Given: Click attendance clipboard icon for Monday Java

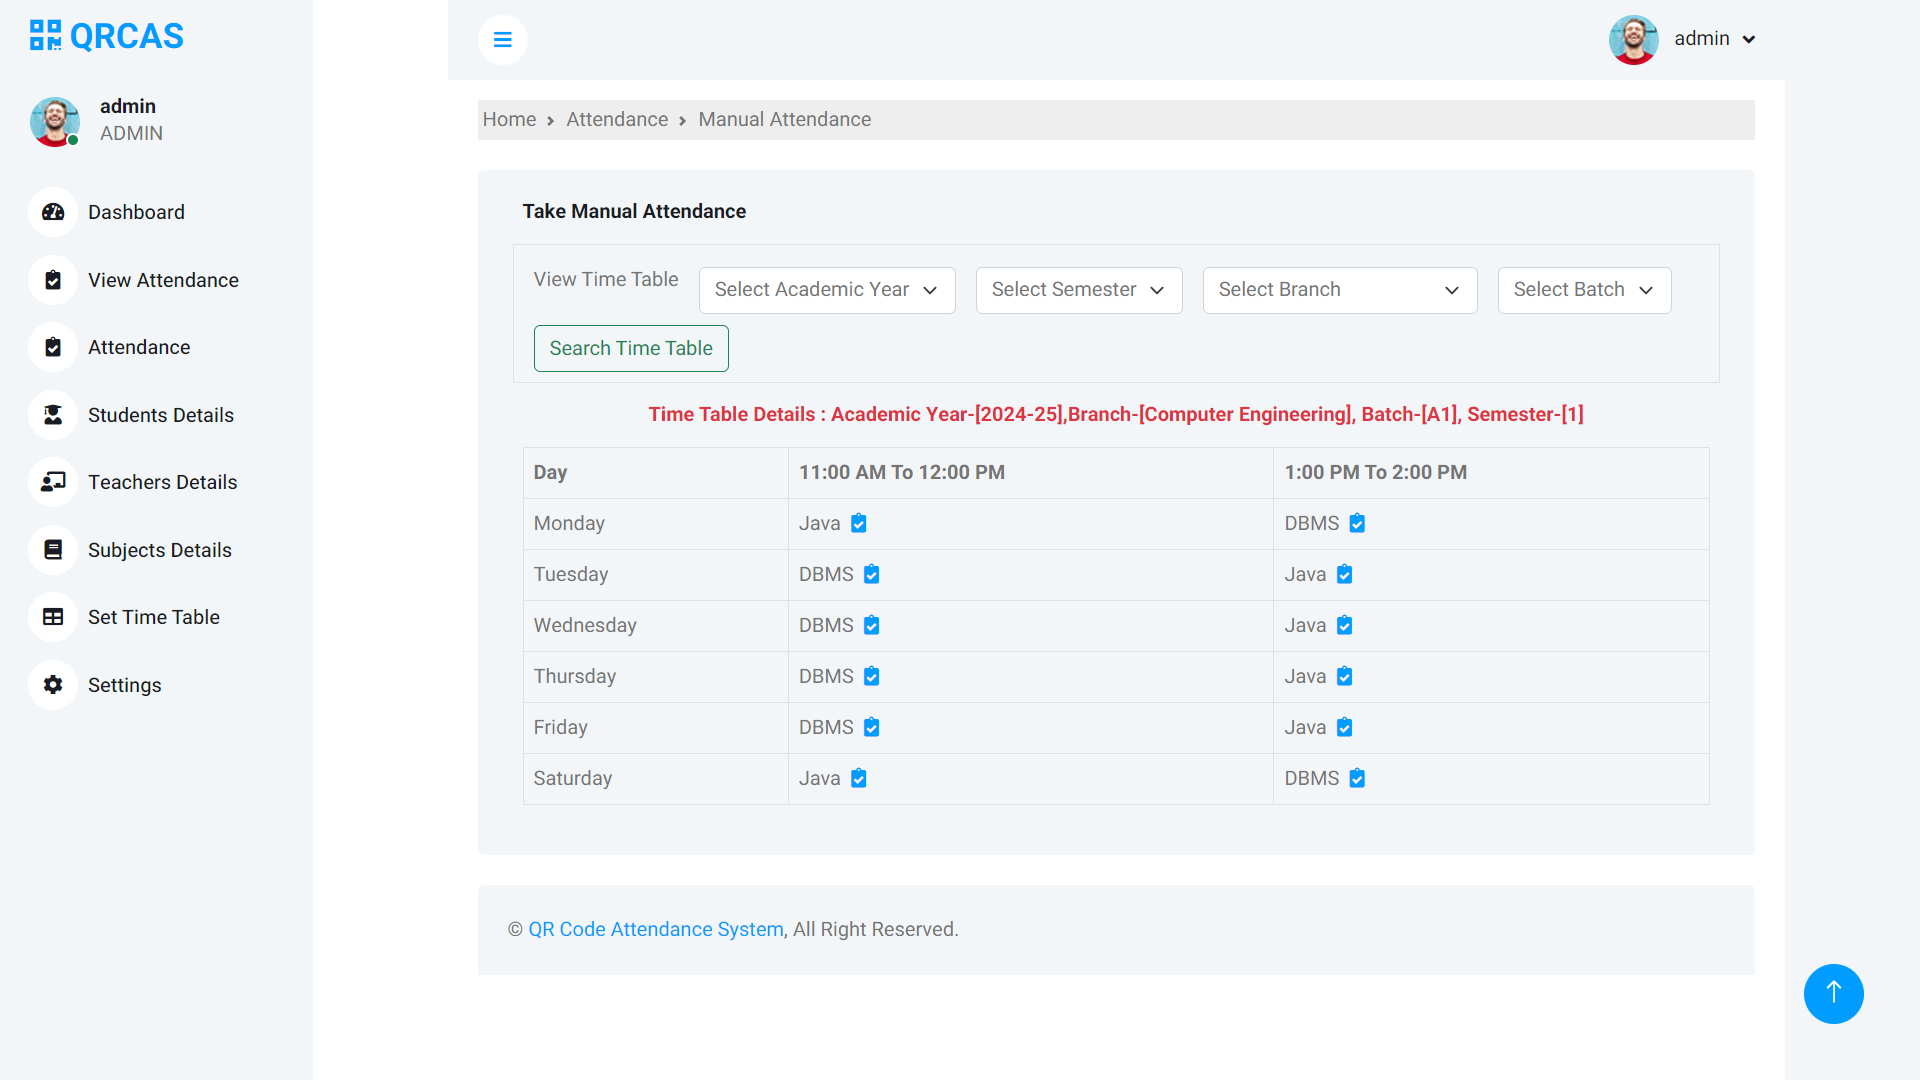Looking at the screenshot, I should (858, 523).
